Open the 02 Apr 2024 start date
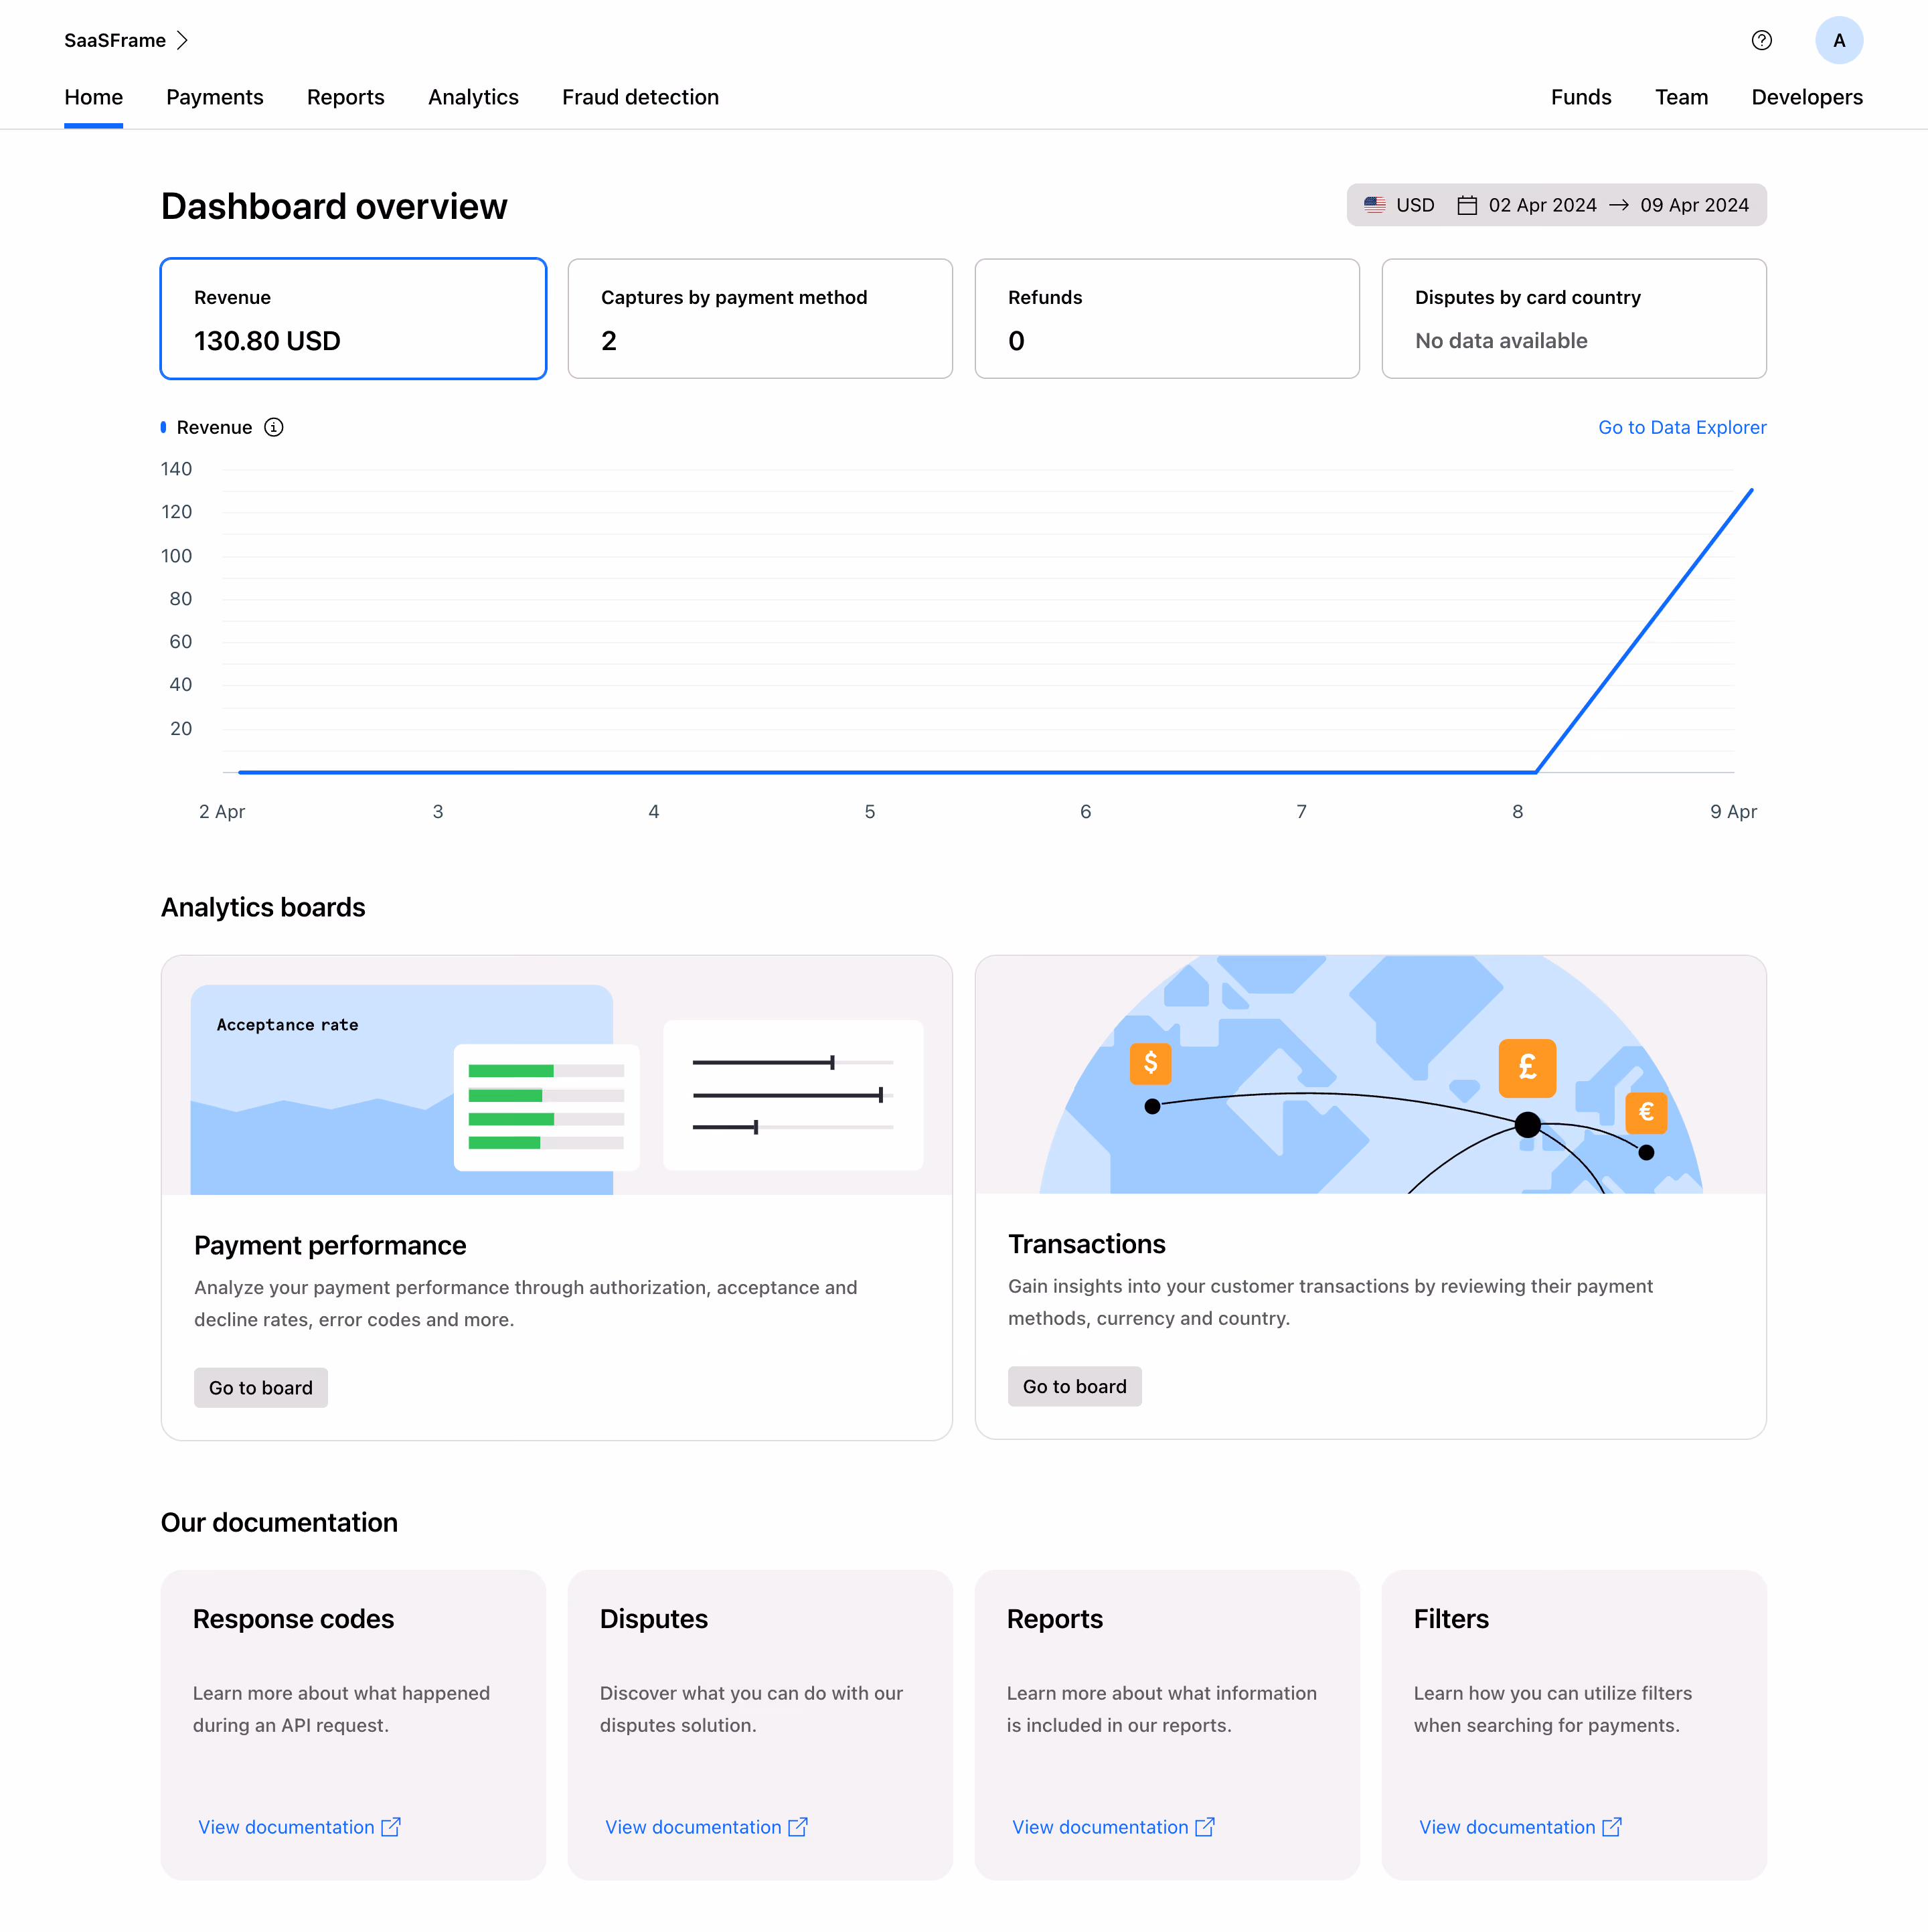 coord(1542,205)
